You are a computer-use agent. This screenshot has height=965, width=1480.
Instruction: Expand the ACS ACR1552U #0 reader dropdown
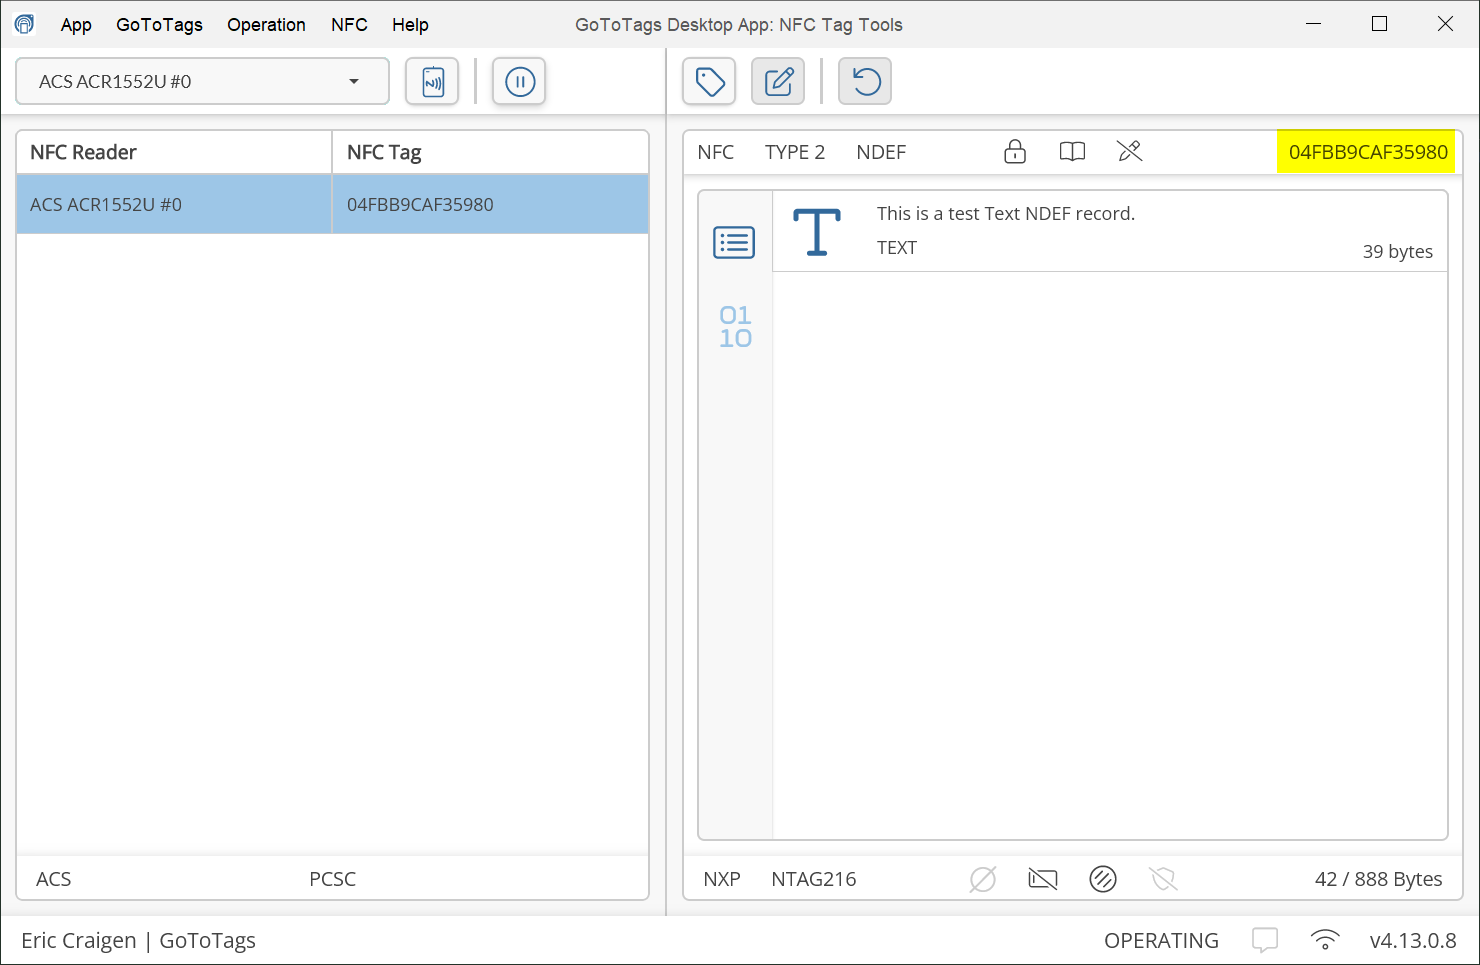(x=353, y=82)
